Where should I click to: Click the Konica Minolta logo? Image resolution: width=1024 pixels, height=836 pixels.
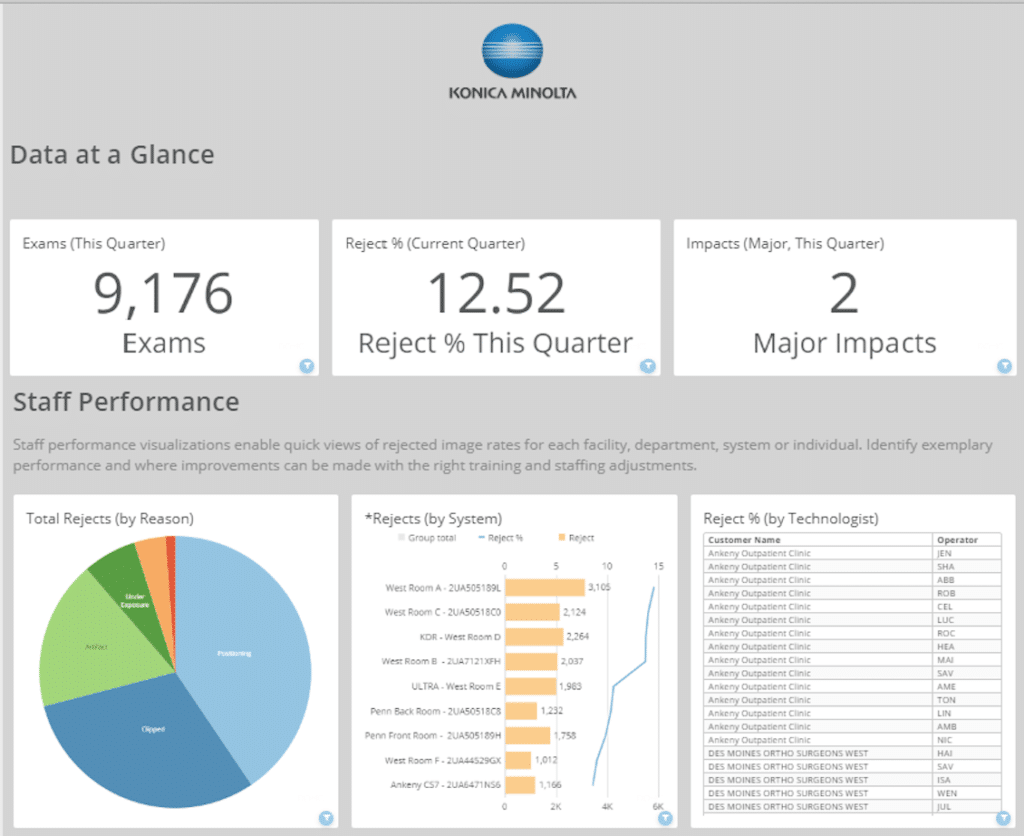(x=512, y=62)
